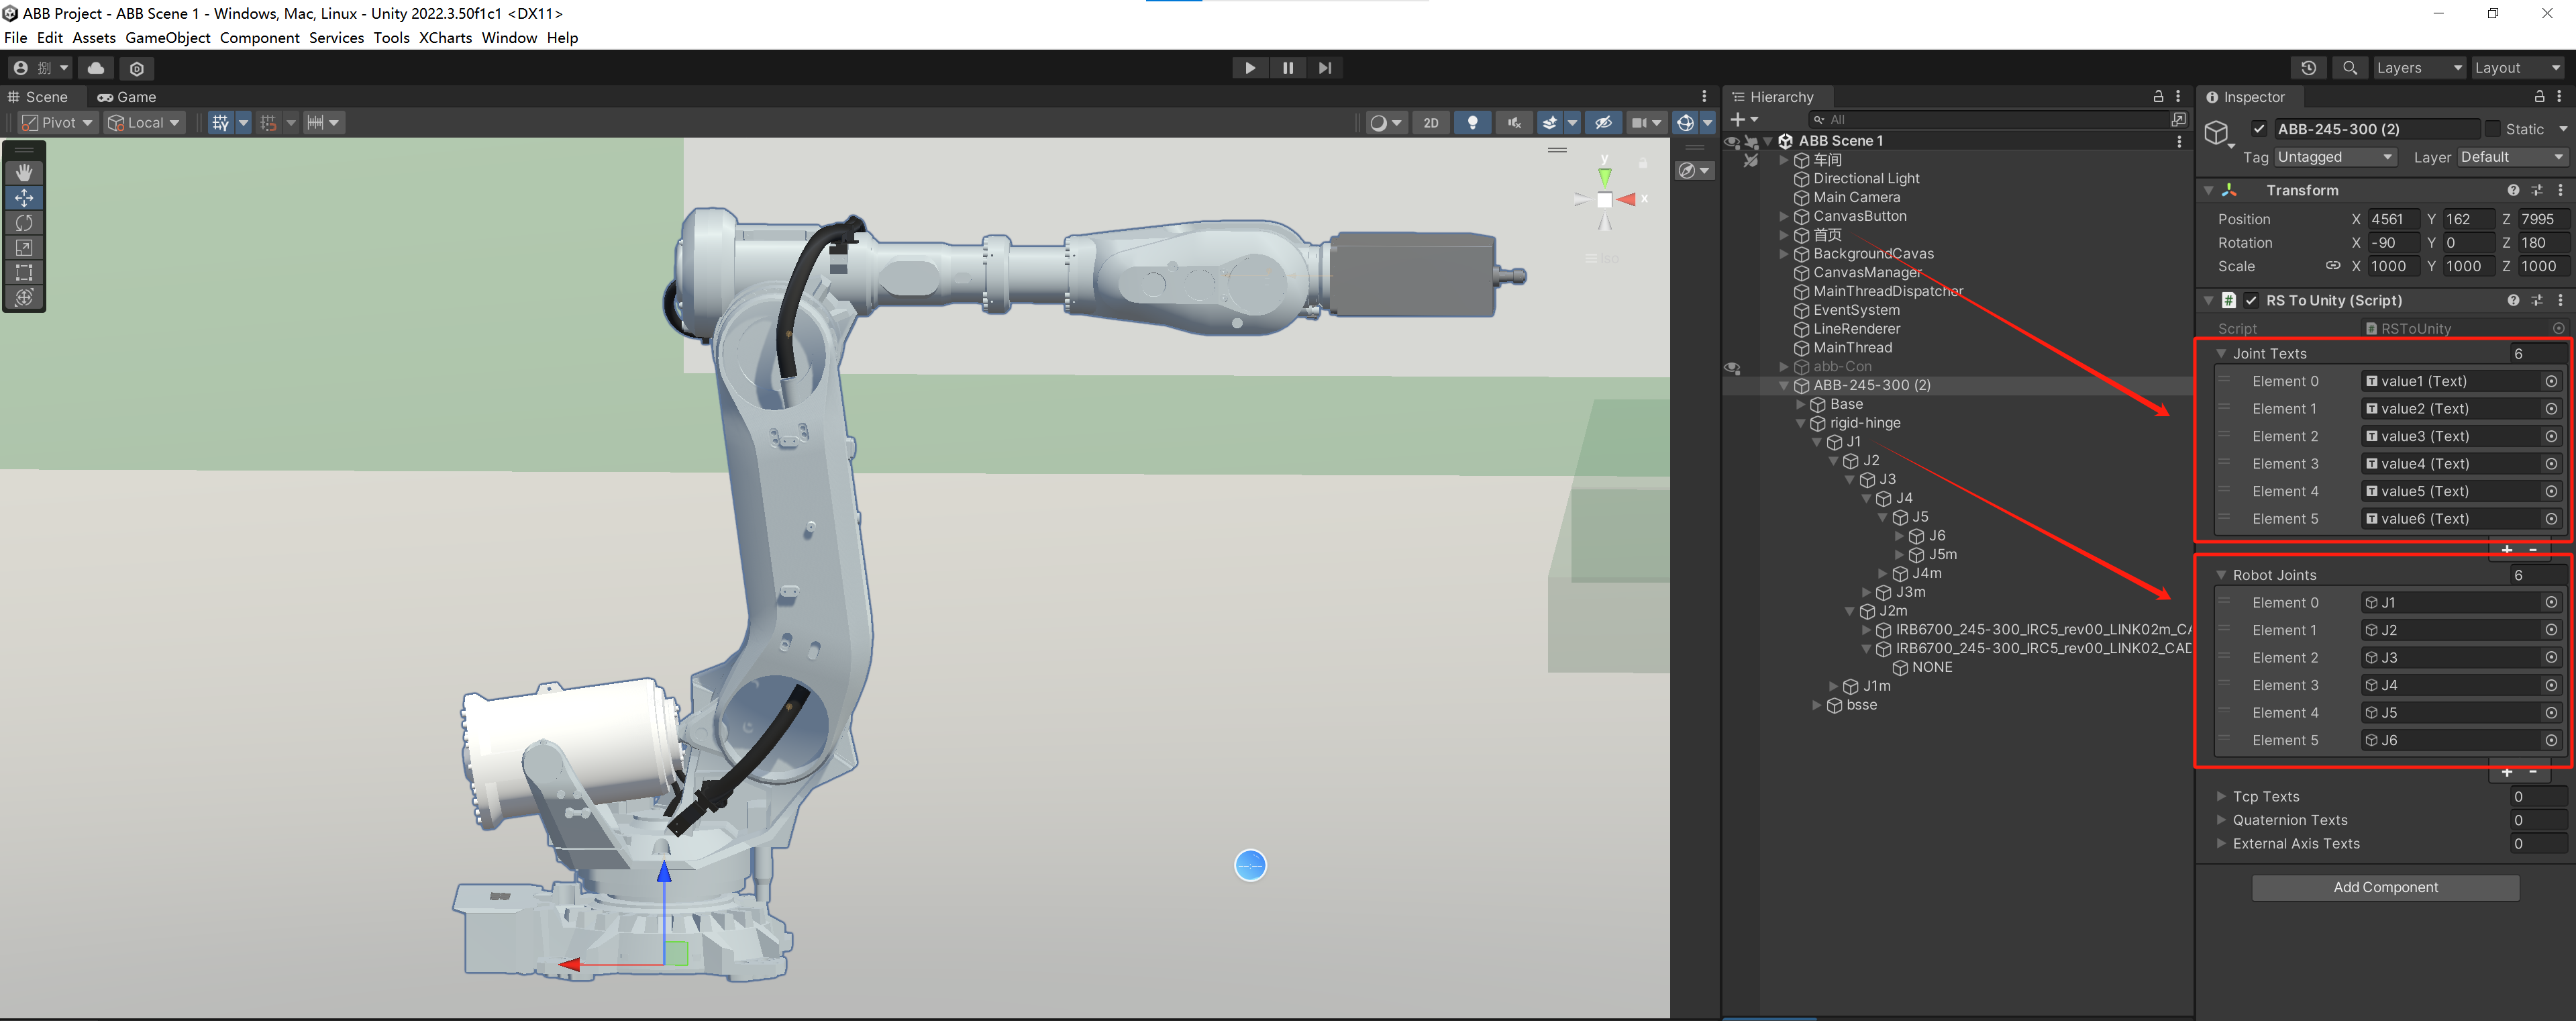The width and height of the screenshot is (2576, 1021).
Task: Toggle 2D scene view mode
Action: click(x=1431, y=123)
